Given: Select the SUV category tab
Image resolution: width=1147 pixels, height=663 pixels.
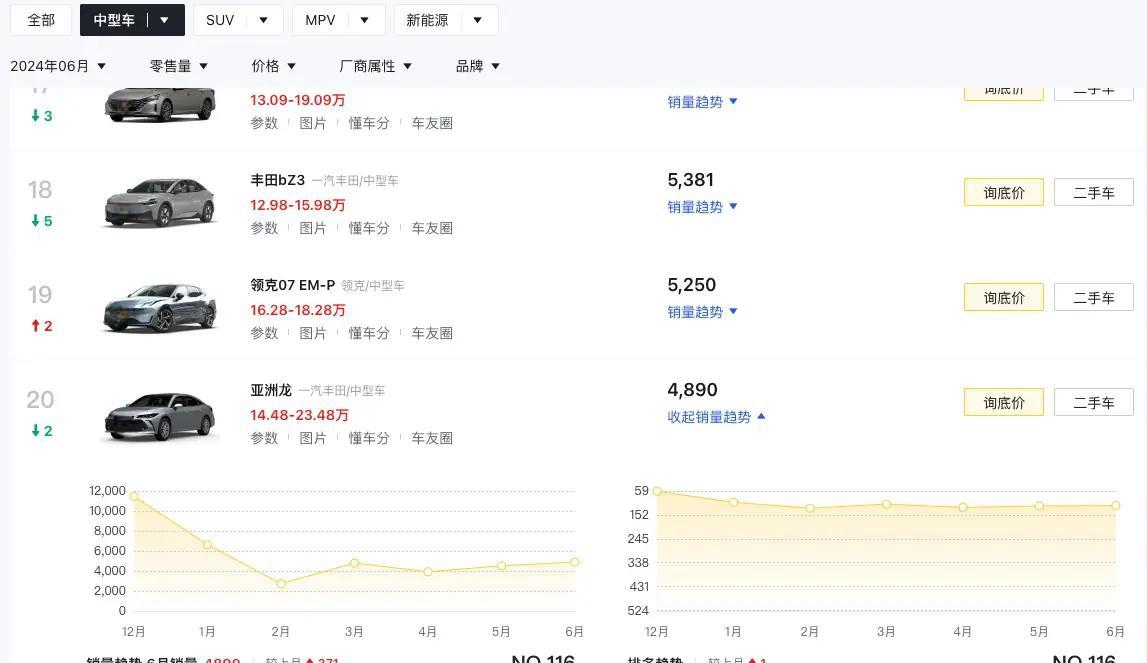Looking at the screenshot, I should pyautogui.click(x=219, y=20).
